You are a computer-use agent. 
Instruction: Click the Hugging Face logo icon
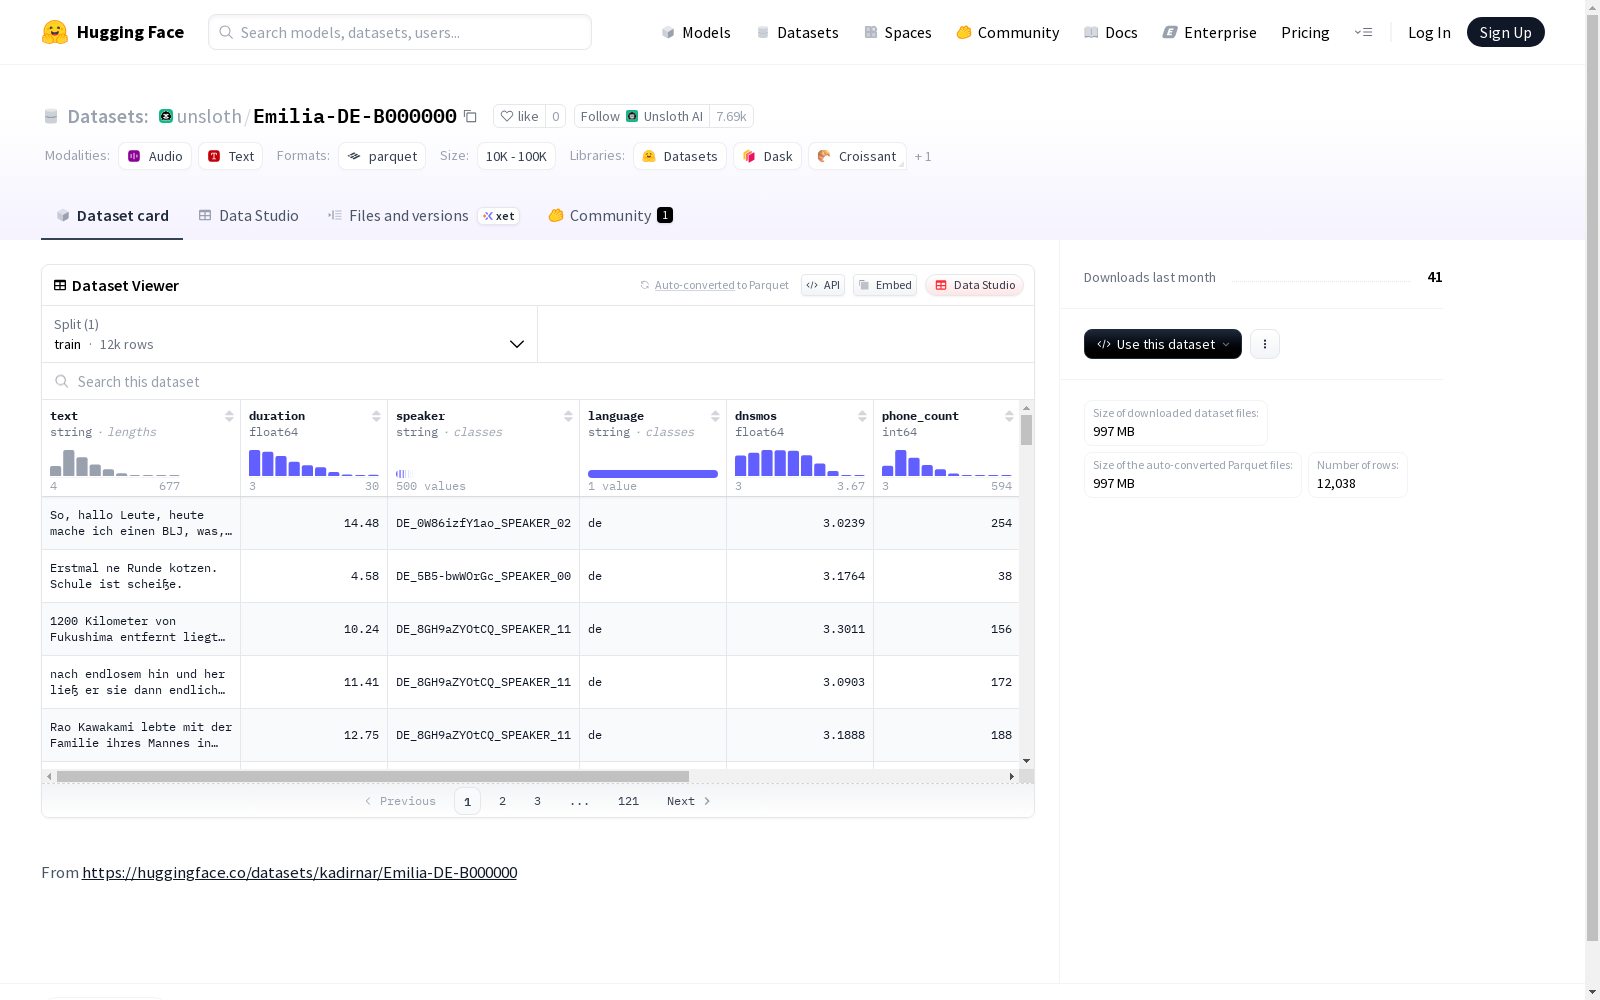pos(55,32)
